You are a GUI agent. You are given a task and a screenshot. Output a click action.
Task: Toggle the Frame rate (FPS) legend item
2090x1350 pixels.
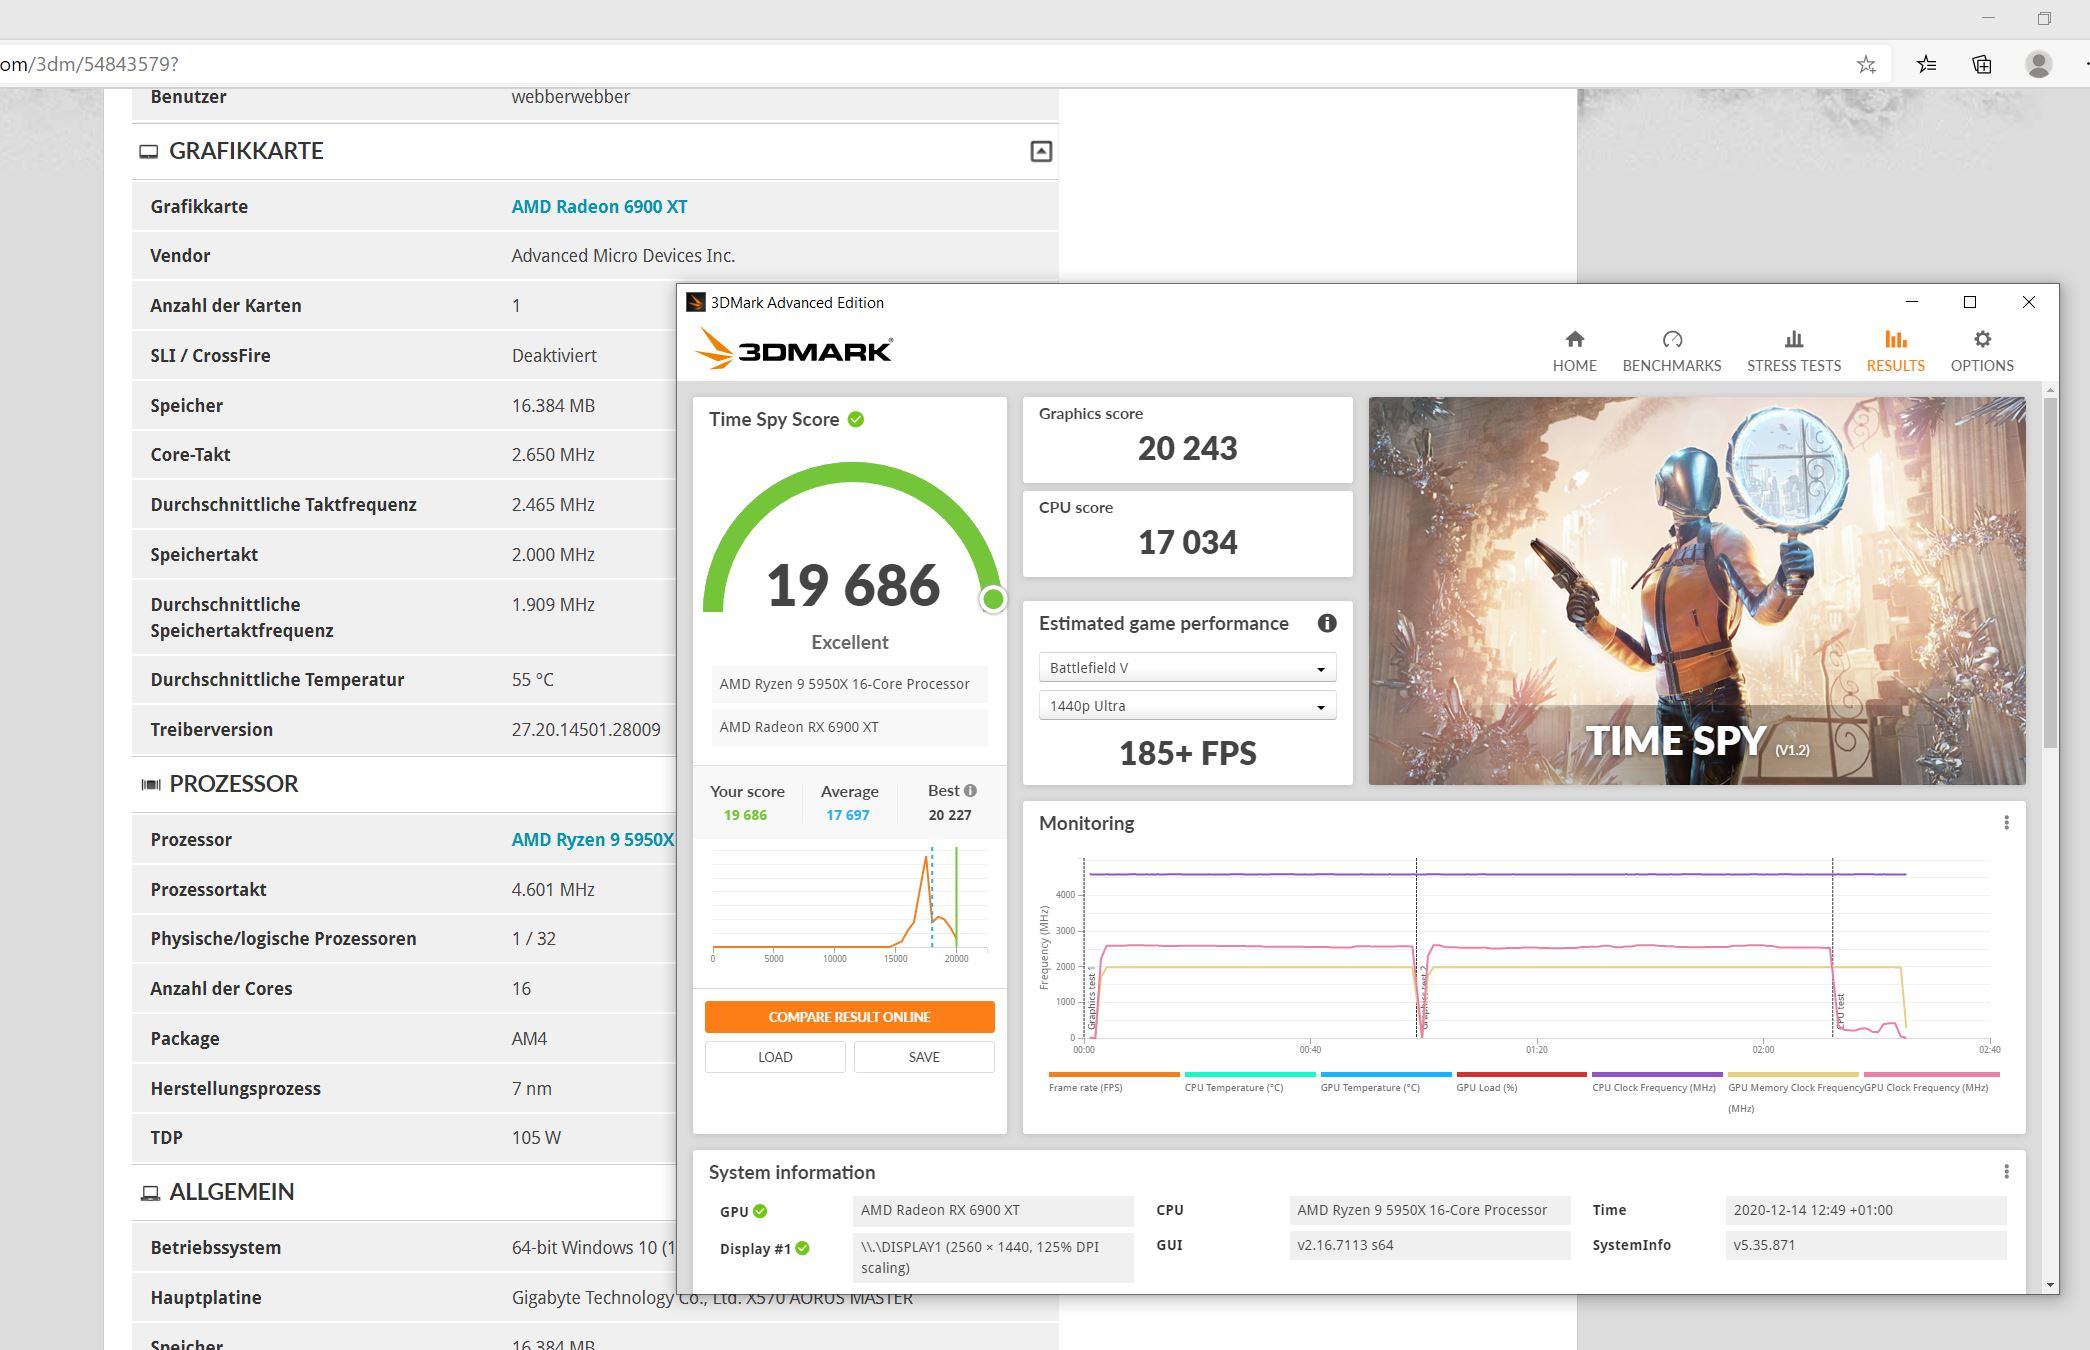pos(1085,1088)
